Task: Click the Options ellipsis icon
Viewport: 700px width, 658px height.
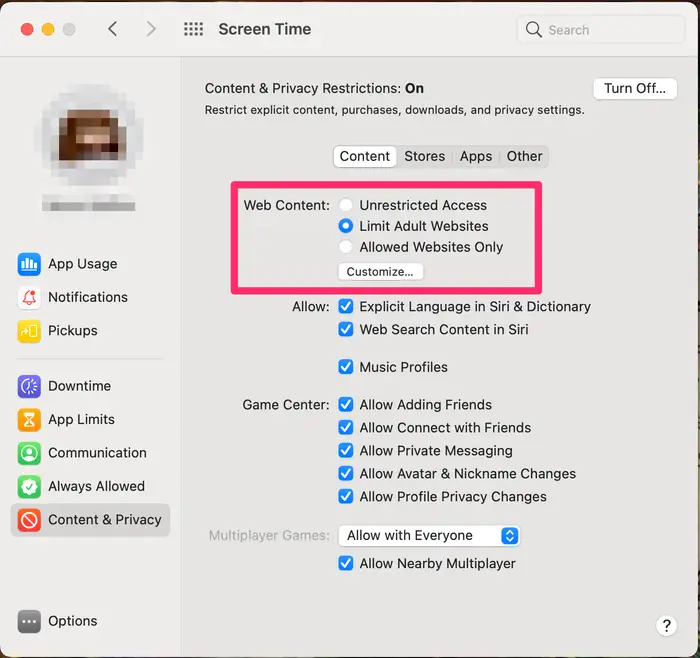Action: [29, 621]
